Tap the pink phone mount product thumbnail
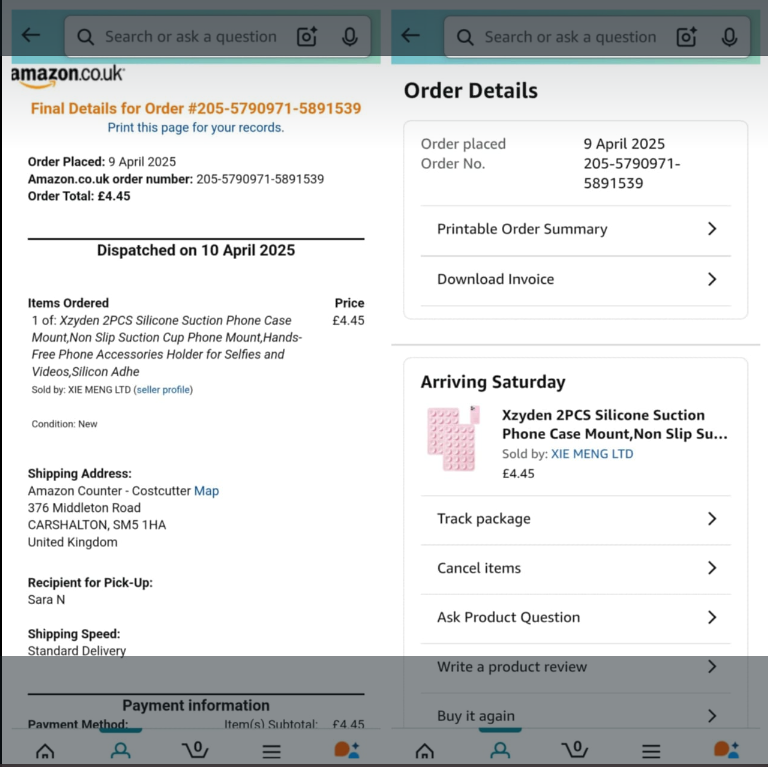The image size is (768, 767). click(x=453, y=438)
